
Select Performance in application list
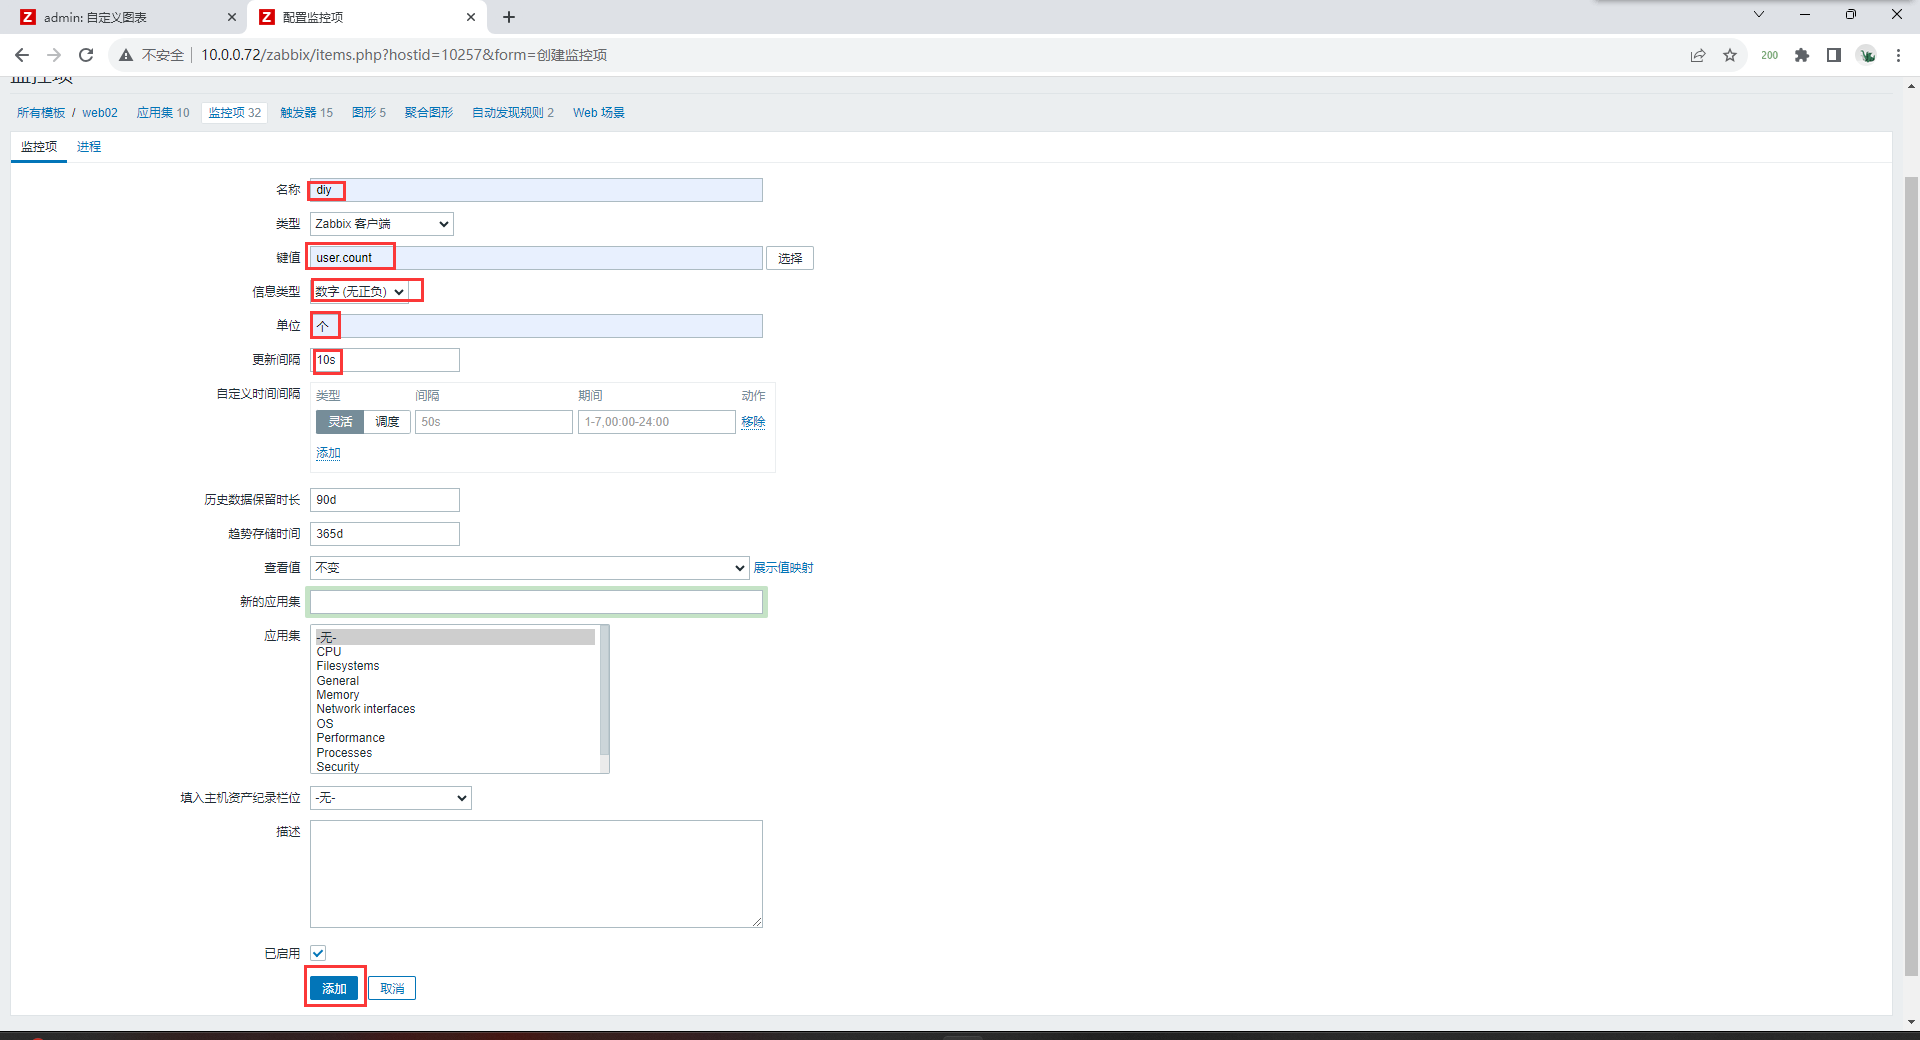(455, 738)
